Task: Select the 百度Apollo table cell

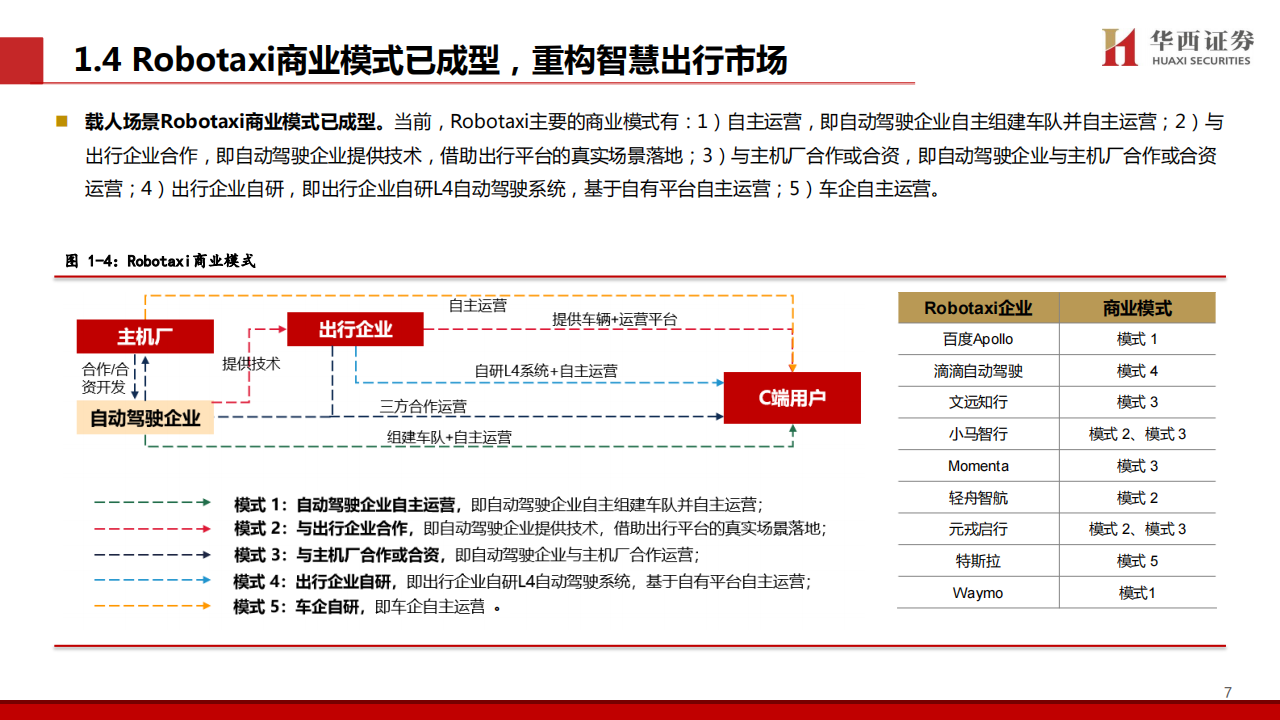Action: click(x=978, y=339)
